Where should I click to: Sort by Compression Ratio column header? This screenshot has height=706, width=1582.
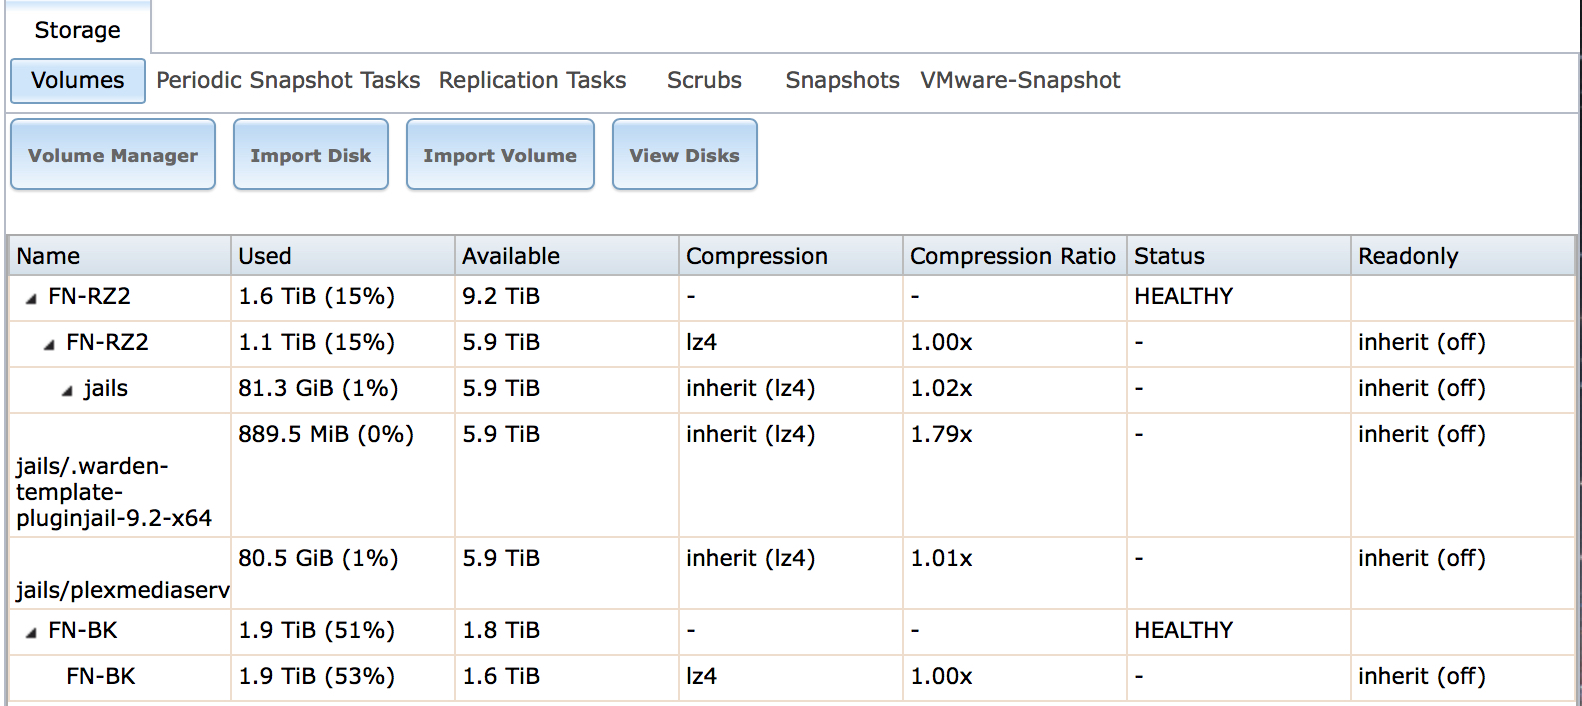[x=1015, y=256]
